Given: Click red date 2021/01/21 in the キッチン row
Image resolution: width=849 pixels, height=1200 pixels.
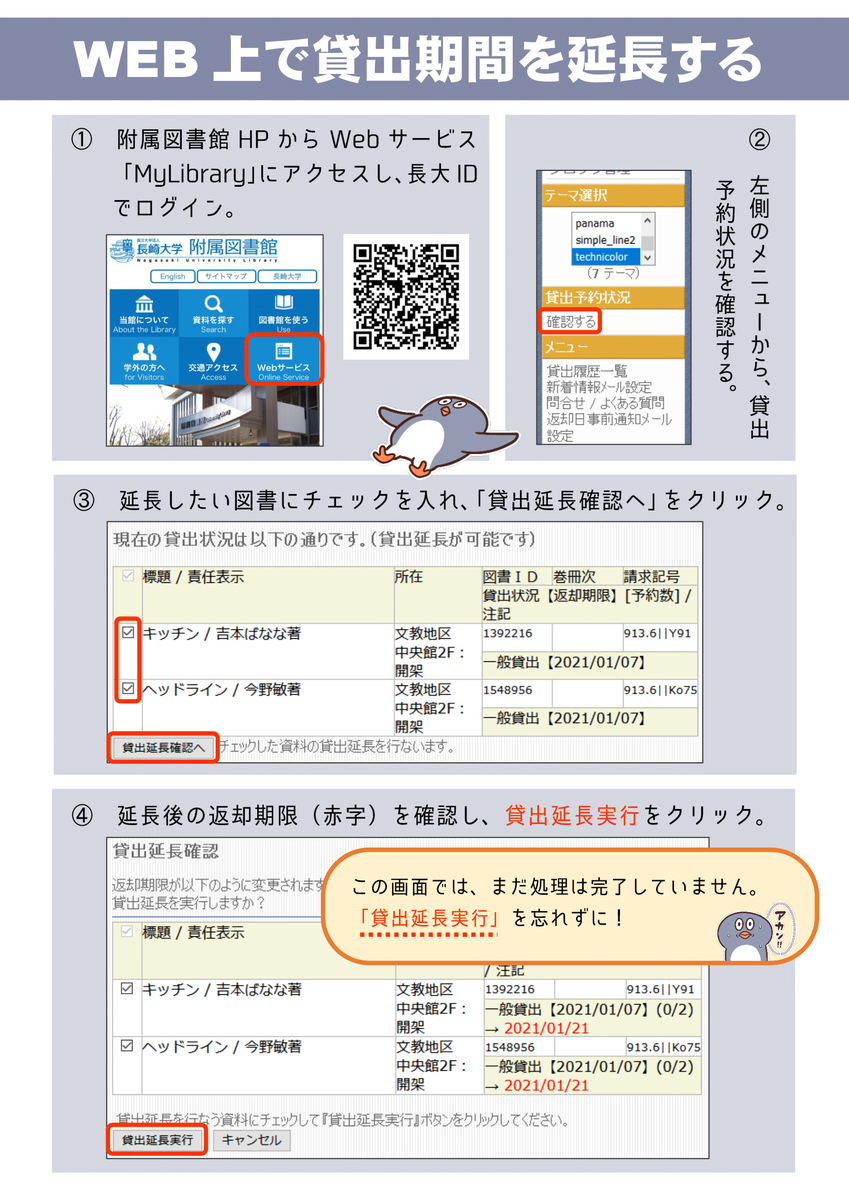Looking at the screenshot, I should coord(546,1029).
